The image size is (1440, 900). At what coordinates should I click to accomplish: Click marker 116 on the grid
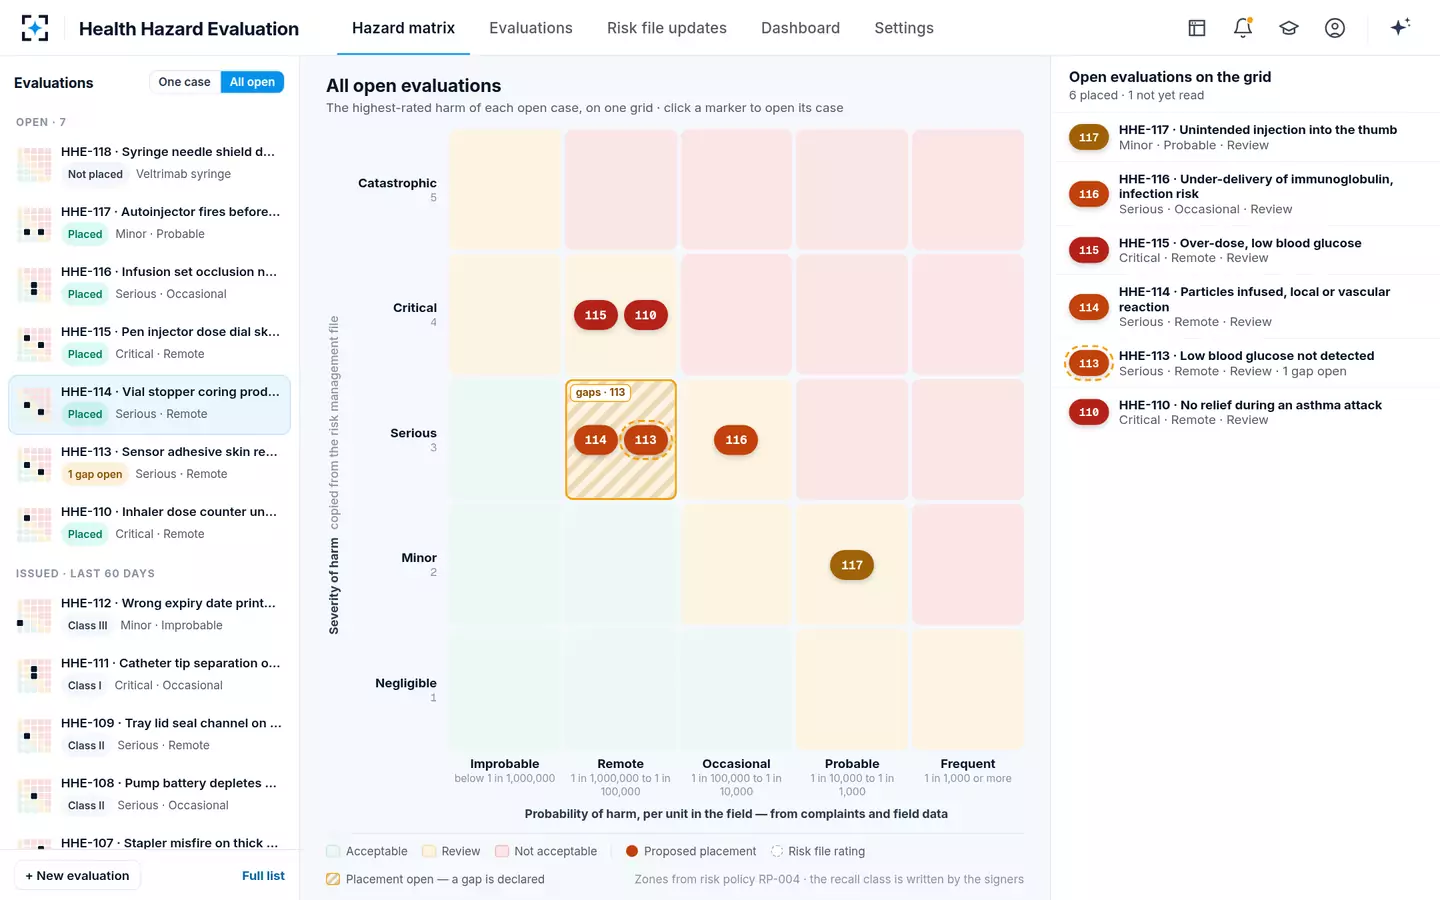736,440
